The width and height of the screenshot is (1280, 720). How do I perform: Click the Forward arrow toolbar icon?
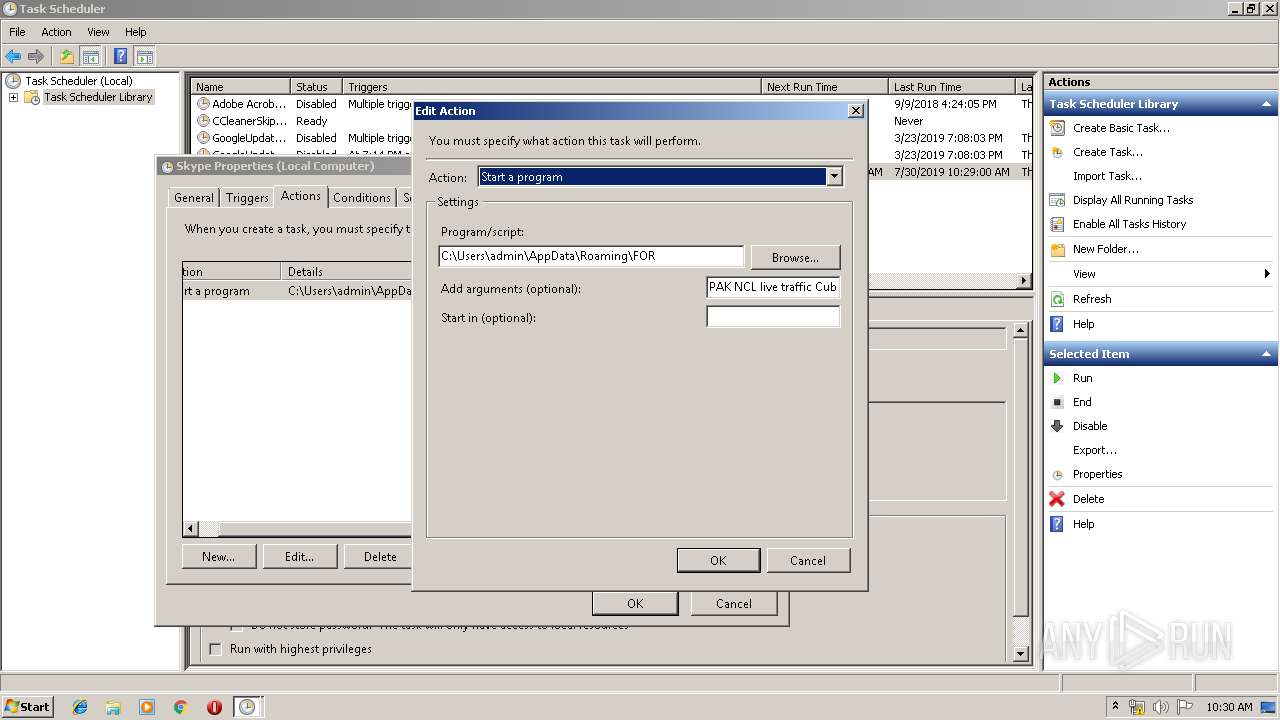(x=36, y=57)
